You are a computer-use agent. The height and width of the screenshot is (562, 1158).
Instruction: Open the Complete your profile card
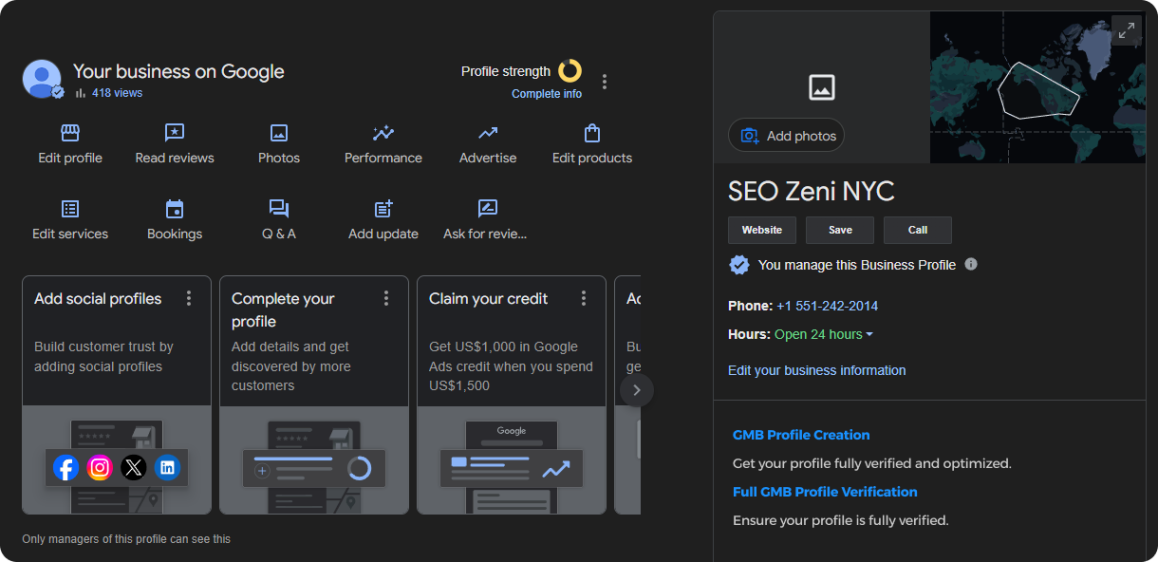tap(314, 395)
